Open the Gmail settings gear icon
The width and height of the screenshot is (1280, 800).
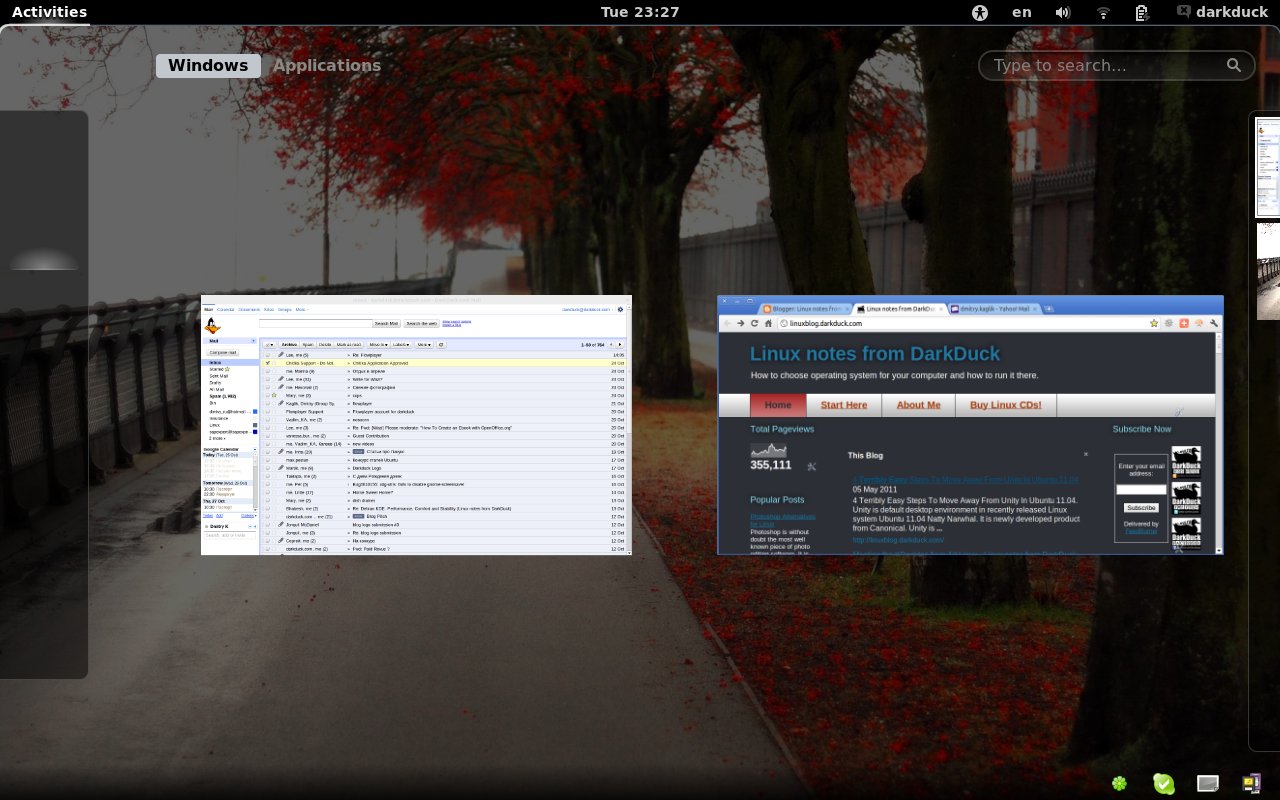coord(621,310)
